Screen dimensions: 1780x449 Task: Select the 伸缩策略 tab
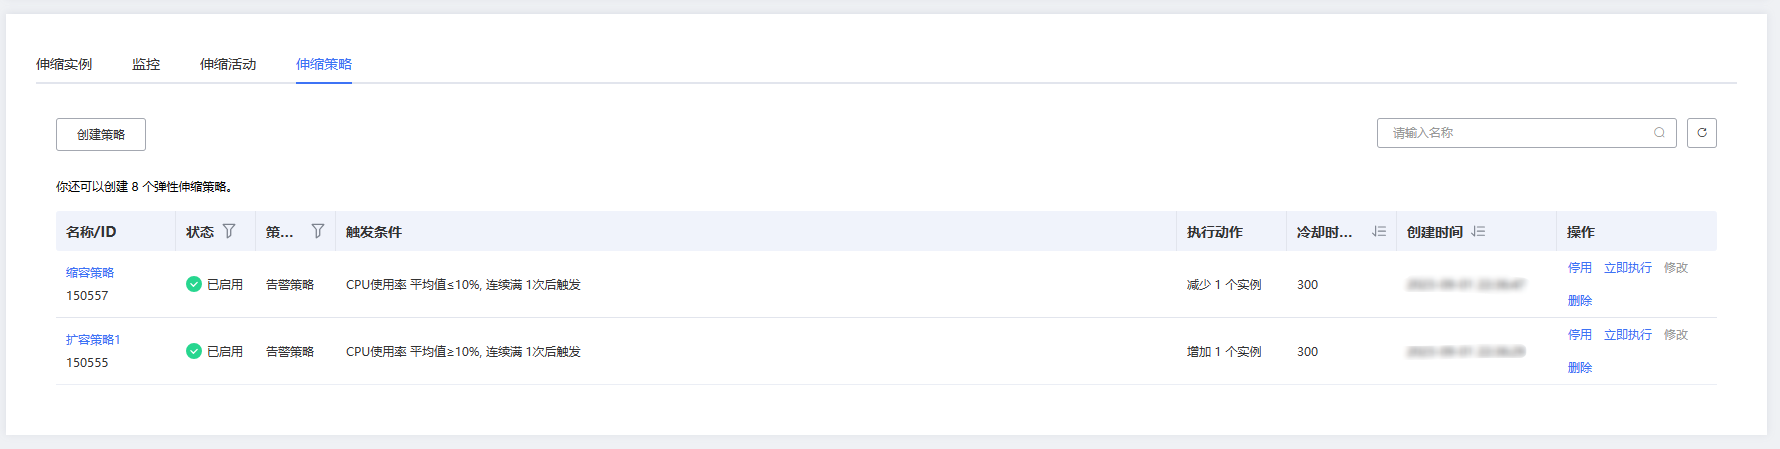click(324, 64)
